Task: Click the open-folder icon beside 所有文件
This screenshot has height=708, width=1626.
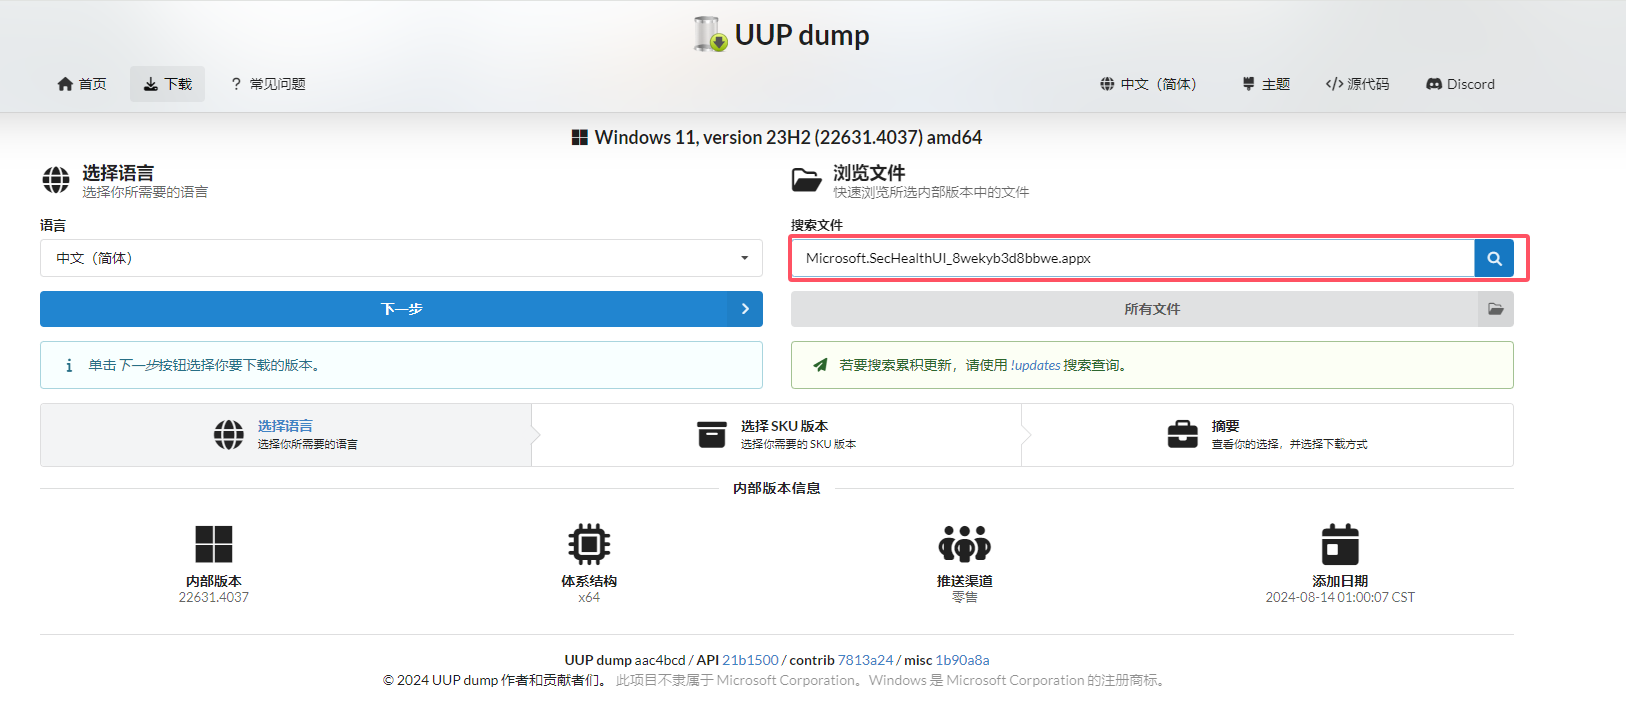Action: tap(1495, 309)
